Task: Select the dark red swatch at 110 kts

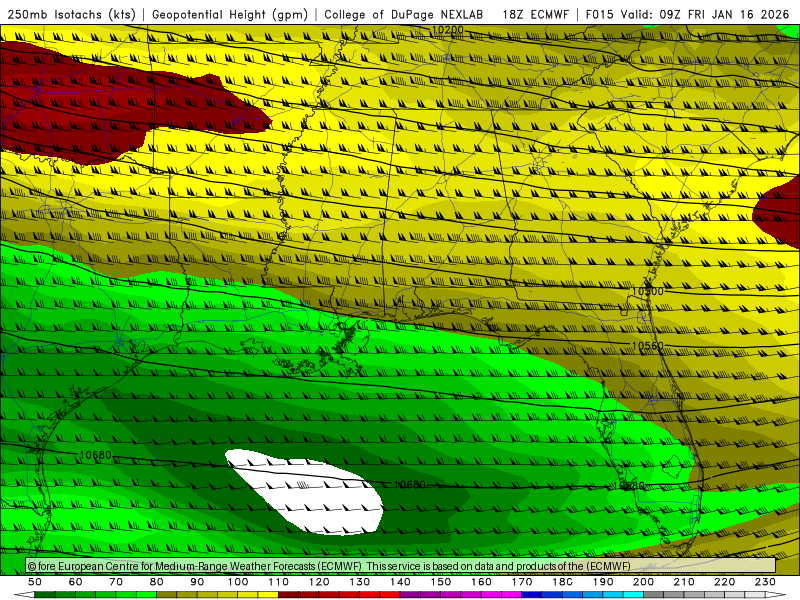Action: click(288, 594)
